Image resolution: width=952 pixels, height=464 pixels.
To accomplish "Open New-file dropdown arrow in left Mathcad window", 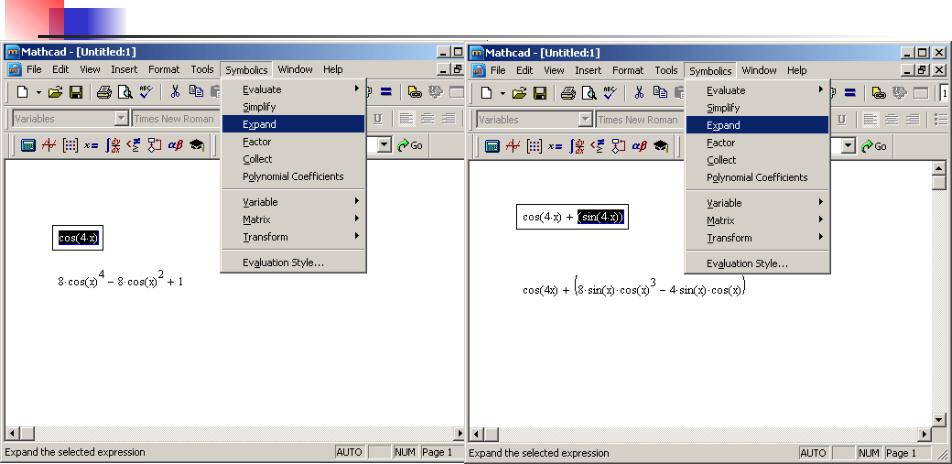I will click(38, 92).
